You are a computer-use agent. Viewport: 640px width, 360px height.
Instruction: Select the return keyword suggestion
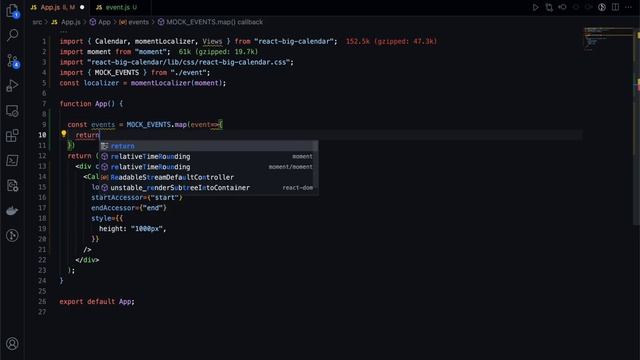click(209, 146)
